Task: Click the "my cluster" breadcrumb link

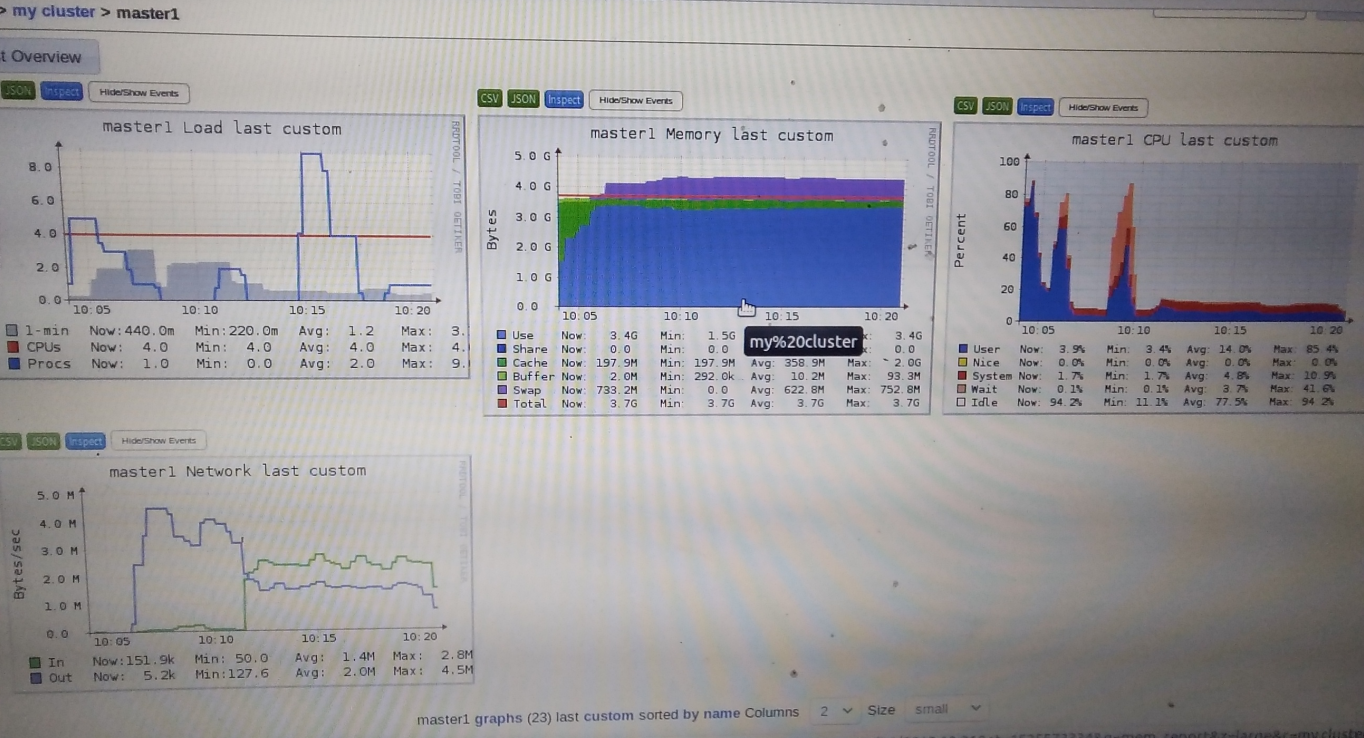Action: point(53,13)
